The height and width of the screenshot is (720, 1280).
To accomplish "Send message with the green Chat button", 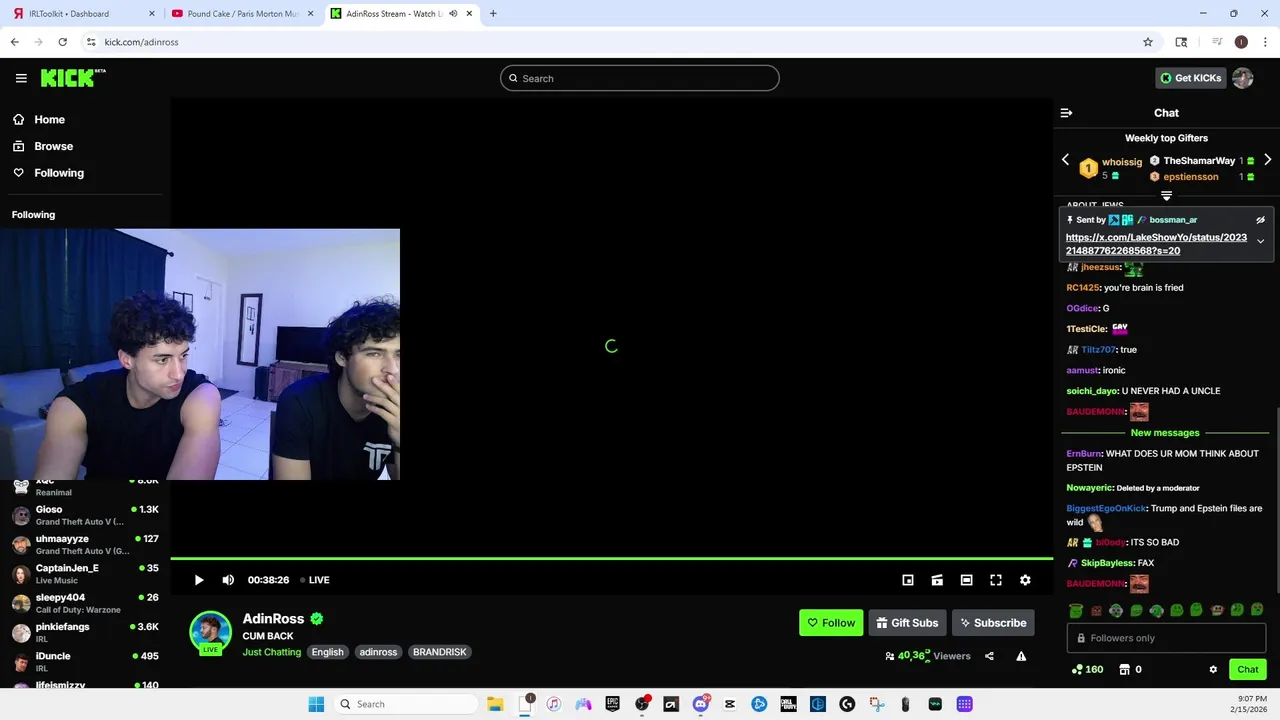I will pos(1248,670).
